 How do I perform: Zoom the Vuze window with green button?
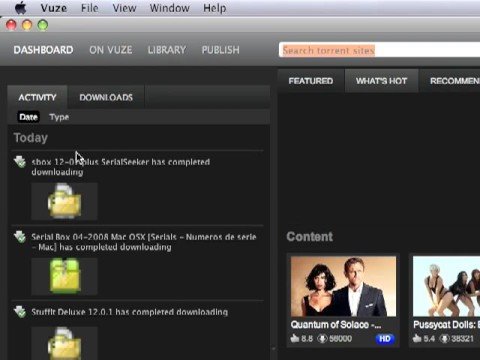click(43, 25)
